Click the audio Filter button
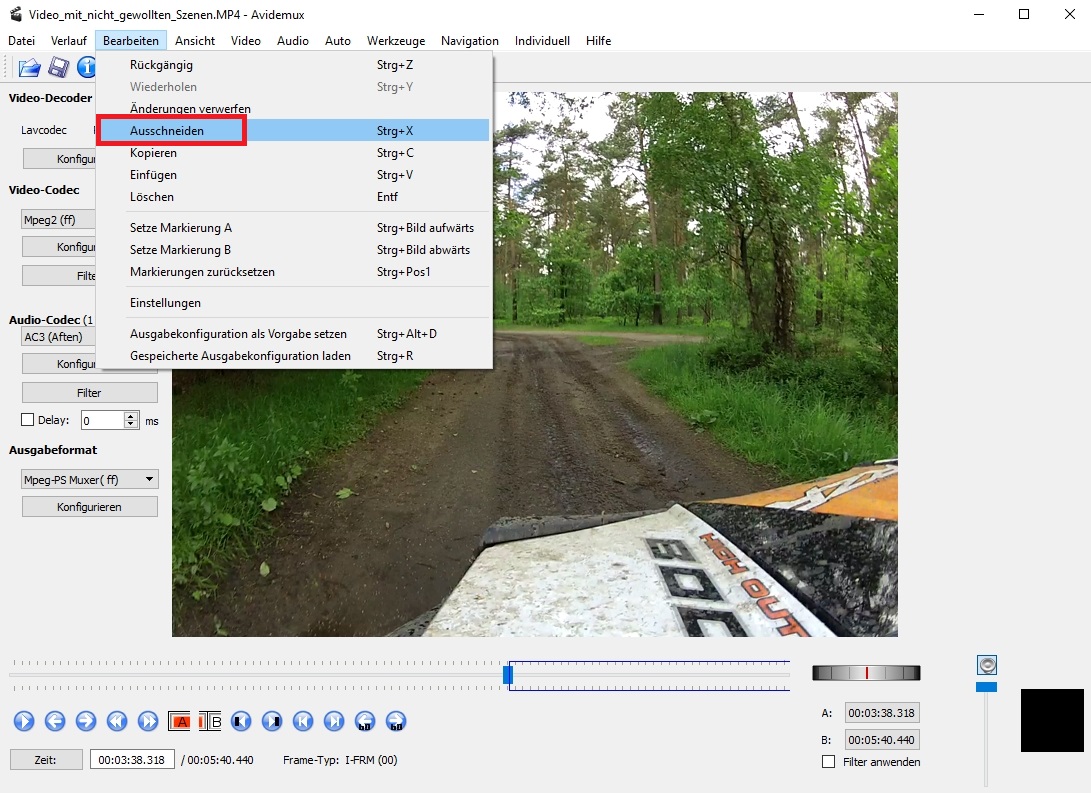The image size is (1091, 793). click(90, 393)
